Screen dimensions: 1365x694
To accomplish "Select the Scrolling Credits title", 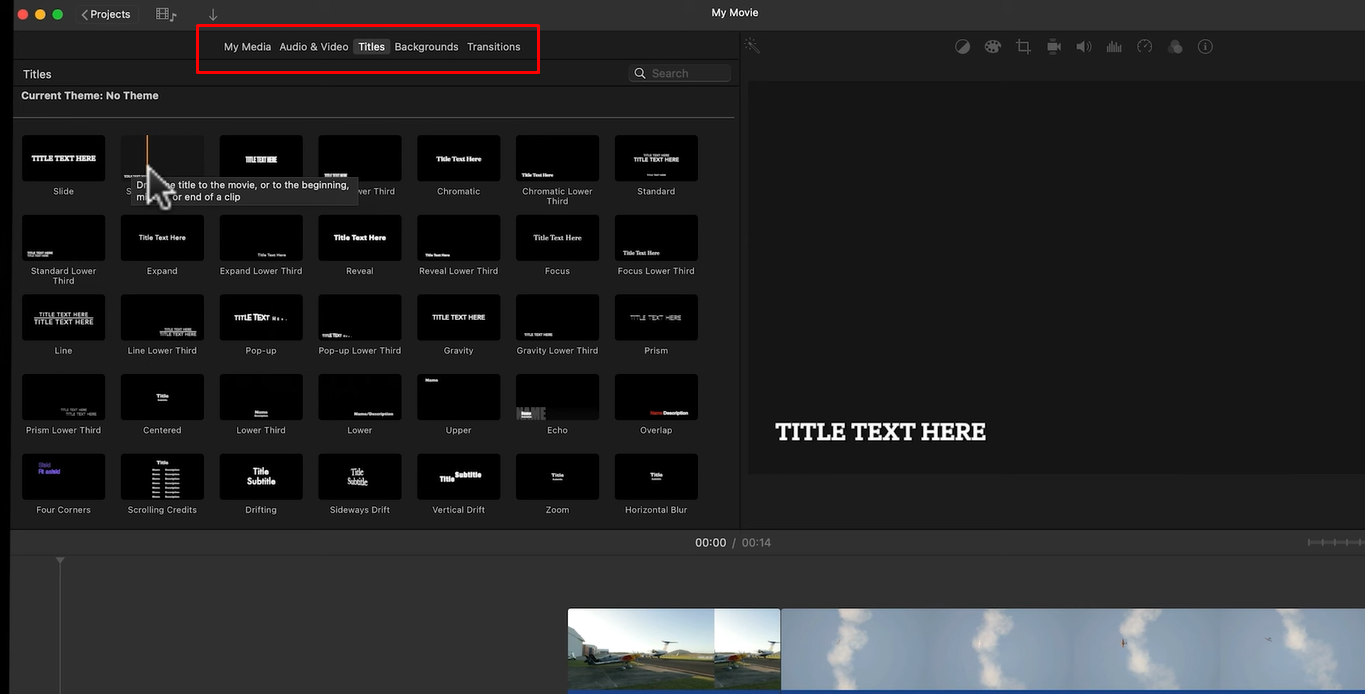I will coord(161,477).
